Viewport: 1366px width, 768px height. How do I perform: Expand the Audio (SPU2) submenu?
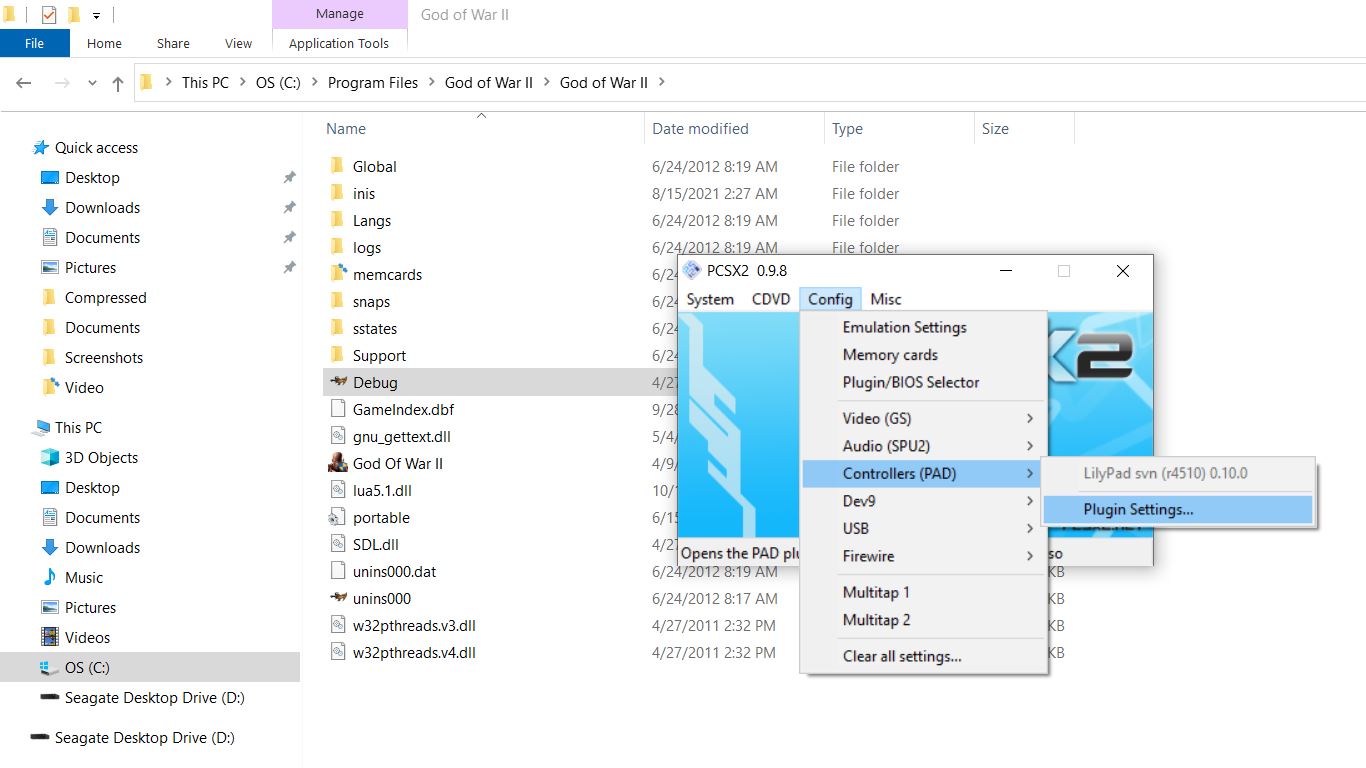pos(1029,446)
